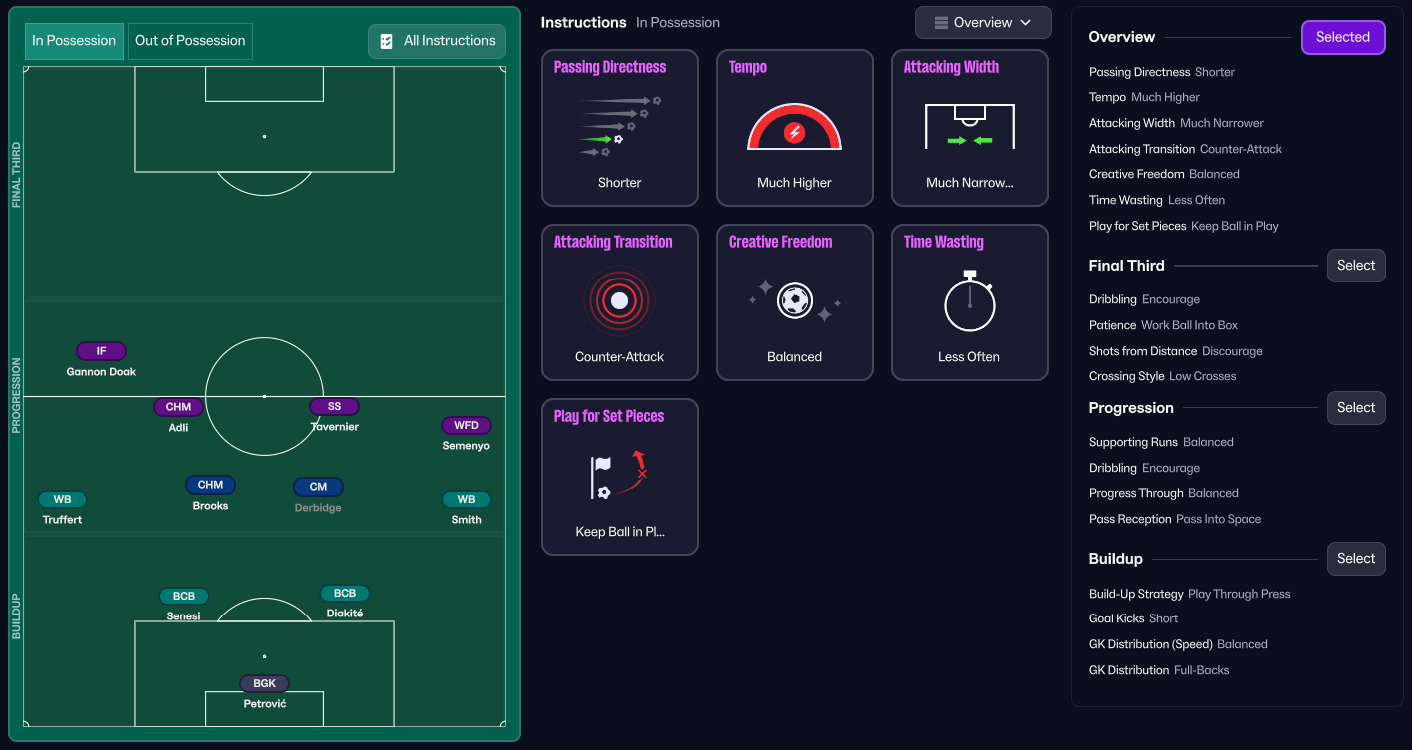Click the Attacking Transition target icon

click(619, 300)
